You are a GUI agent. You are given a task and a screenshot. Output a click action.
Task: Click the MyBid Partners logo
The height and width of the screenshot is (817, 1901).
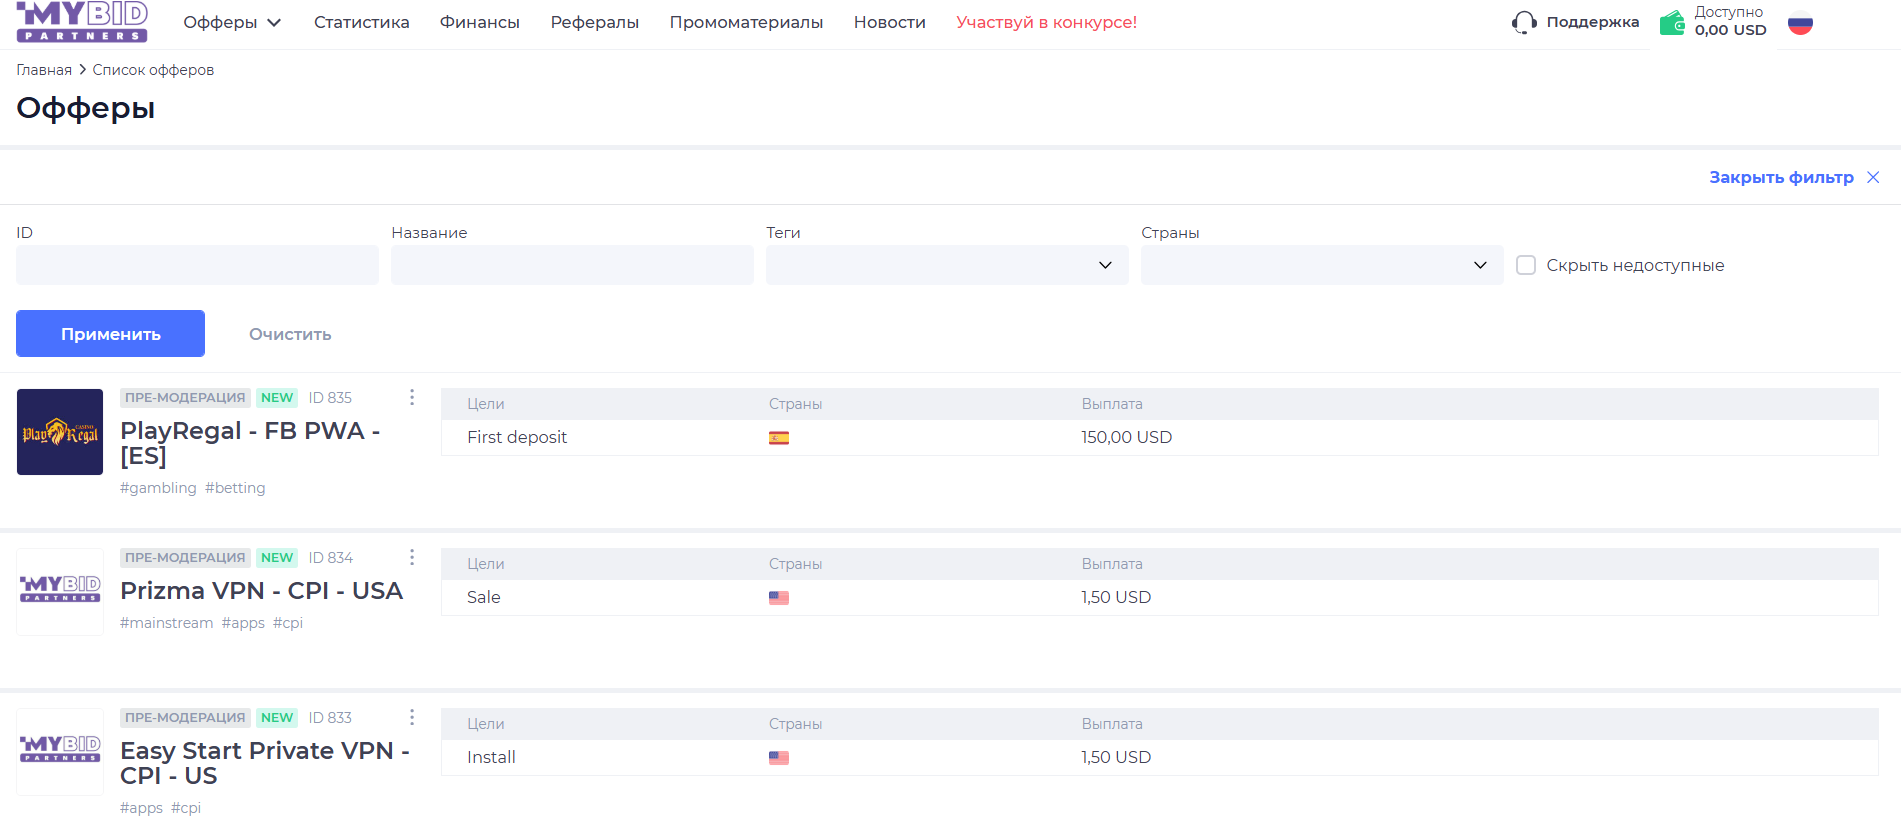coord(82,21)
